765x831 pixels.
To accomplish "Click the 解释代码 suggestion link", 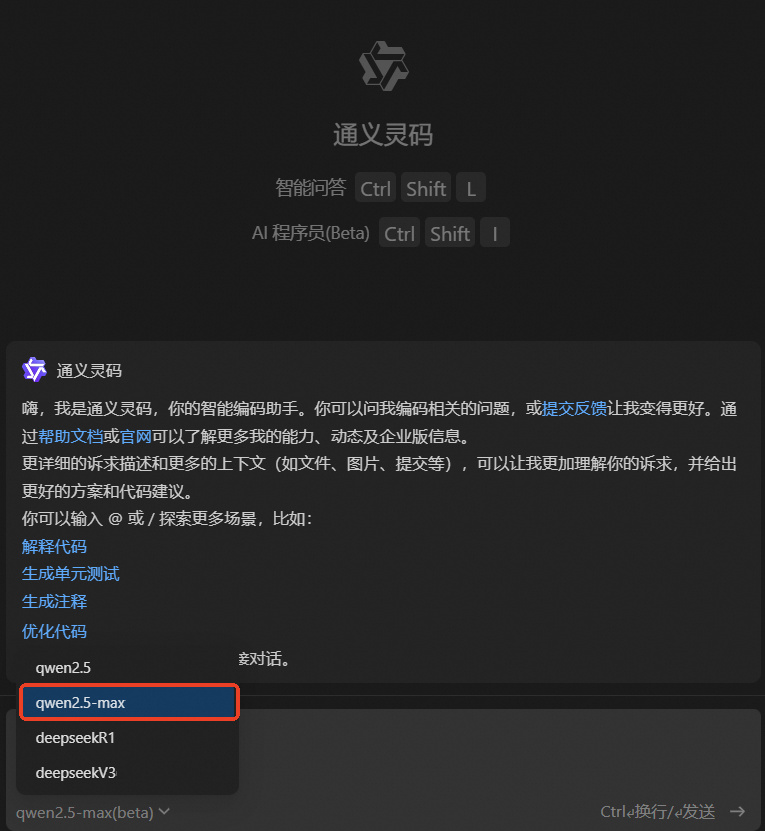I will 54,546.
